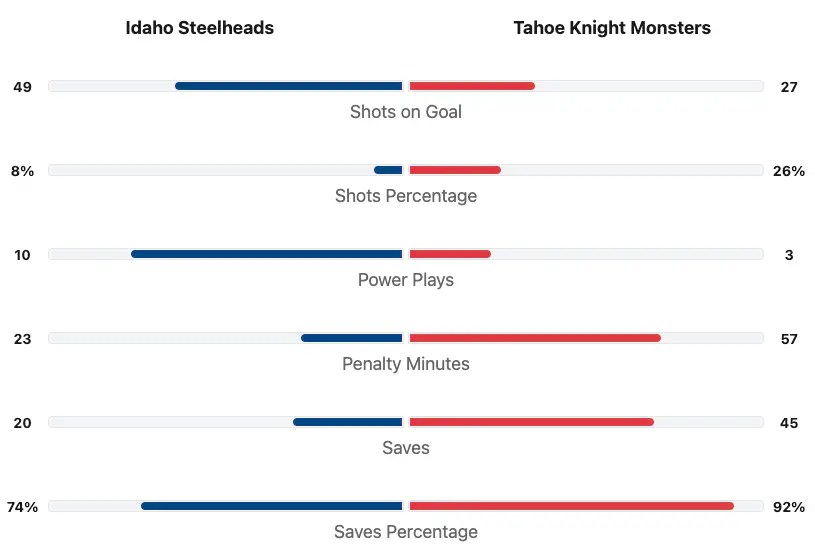
Task: Click the red Shots on Goal bar
Action: tap(472, 86)
